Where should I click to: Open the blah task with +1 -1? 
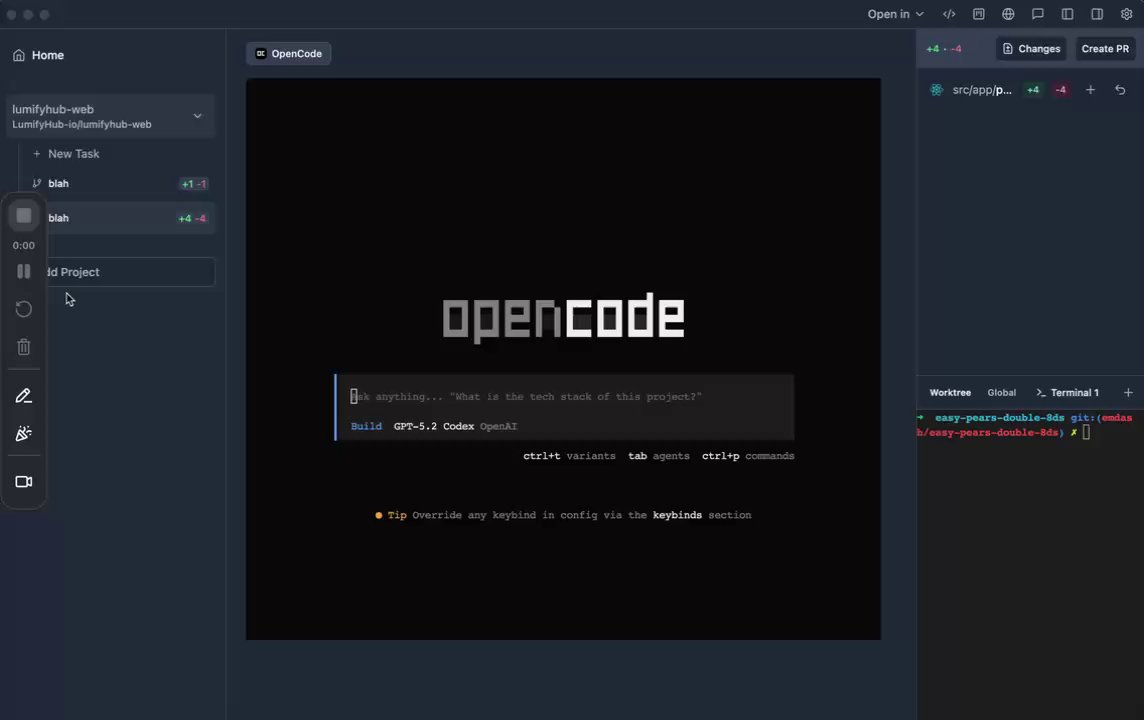click(120, 184)
